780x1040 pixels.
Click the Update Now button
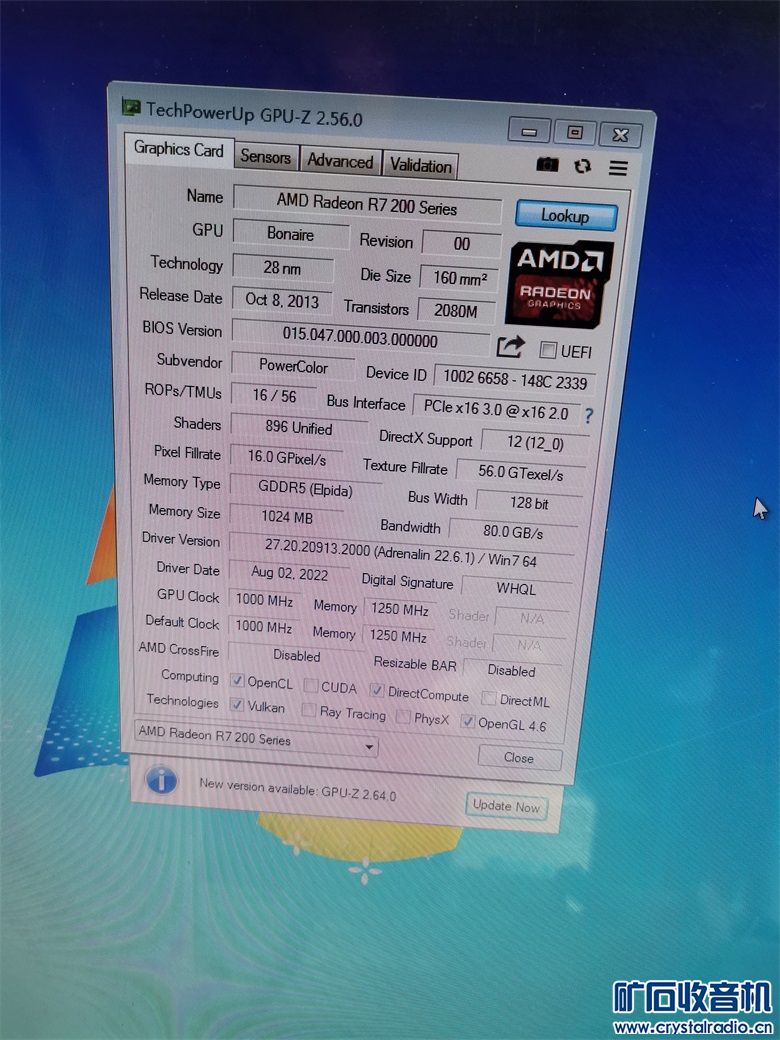(506, 807)
